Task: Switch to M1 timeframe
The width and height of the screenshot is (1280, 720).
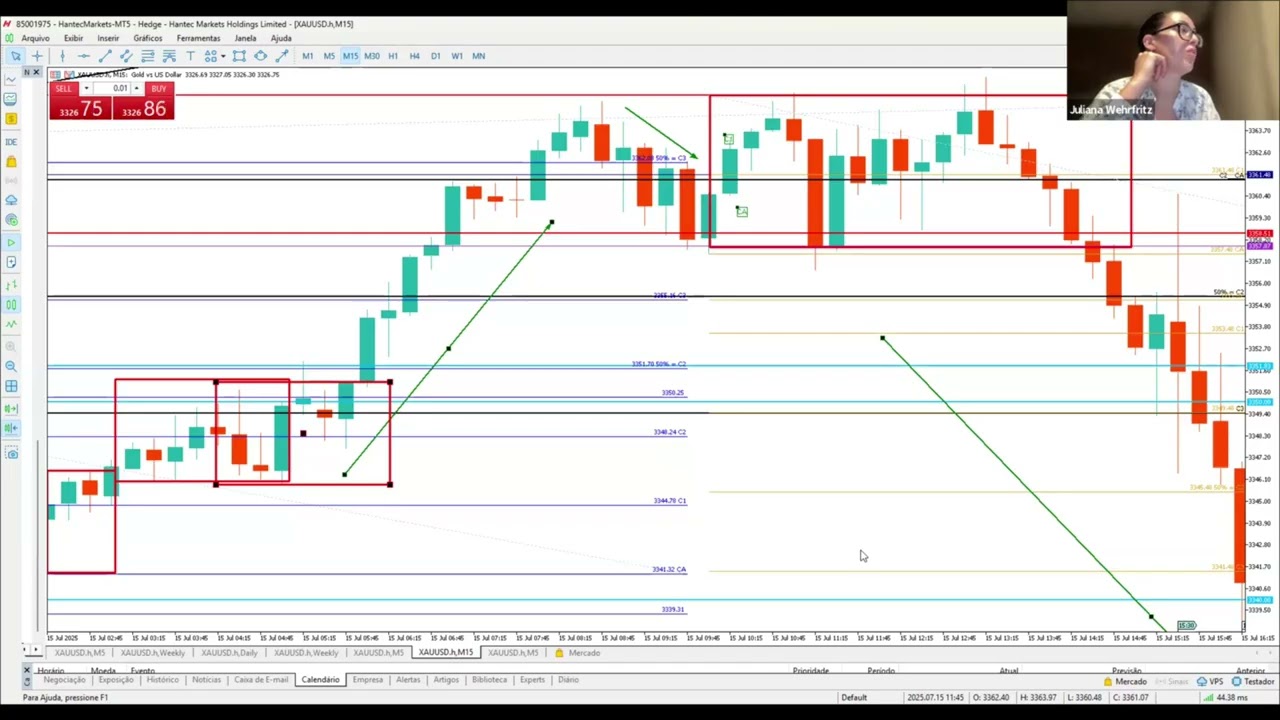Action: coord(307,56)
